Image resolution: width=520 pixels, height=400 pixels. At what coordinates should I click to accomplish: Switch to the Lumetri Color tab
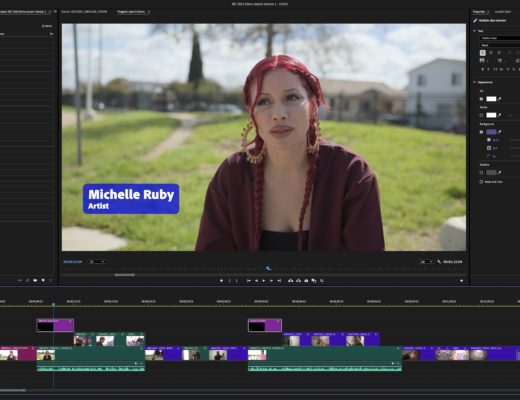point(502,12)
